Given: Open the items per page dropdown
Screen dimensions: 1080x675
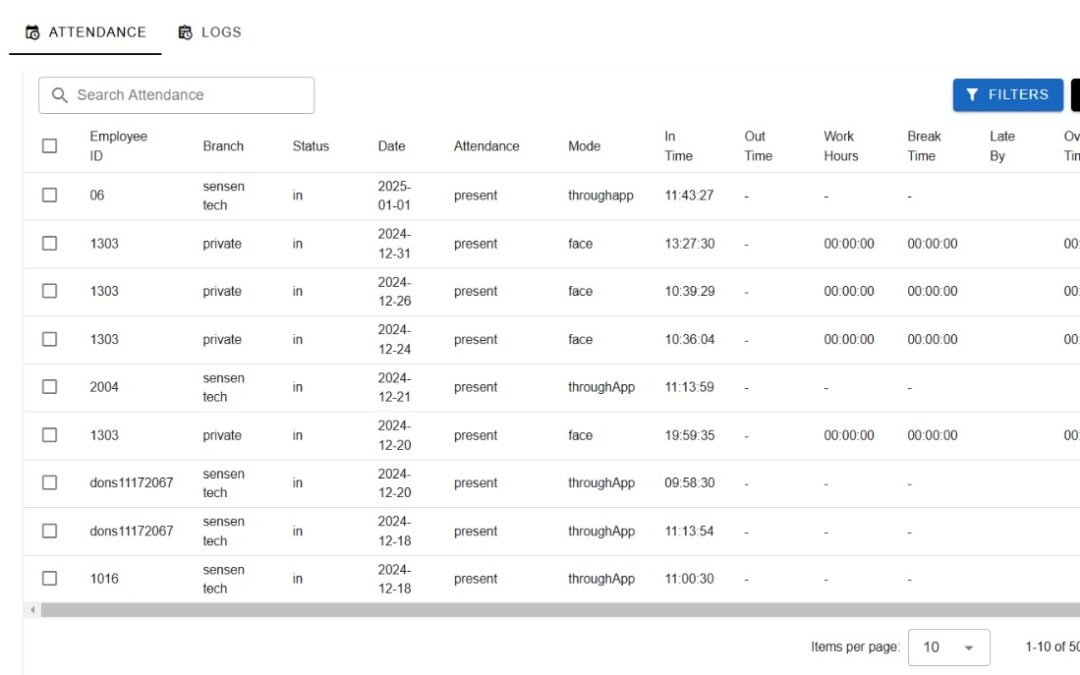Looking at the screenshot, I should click(x=947, y=647).
